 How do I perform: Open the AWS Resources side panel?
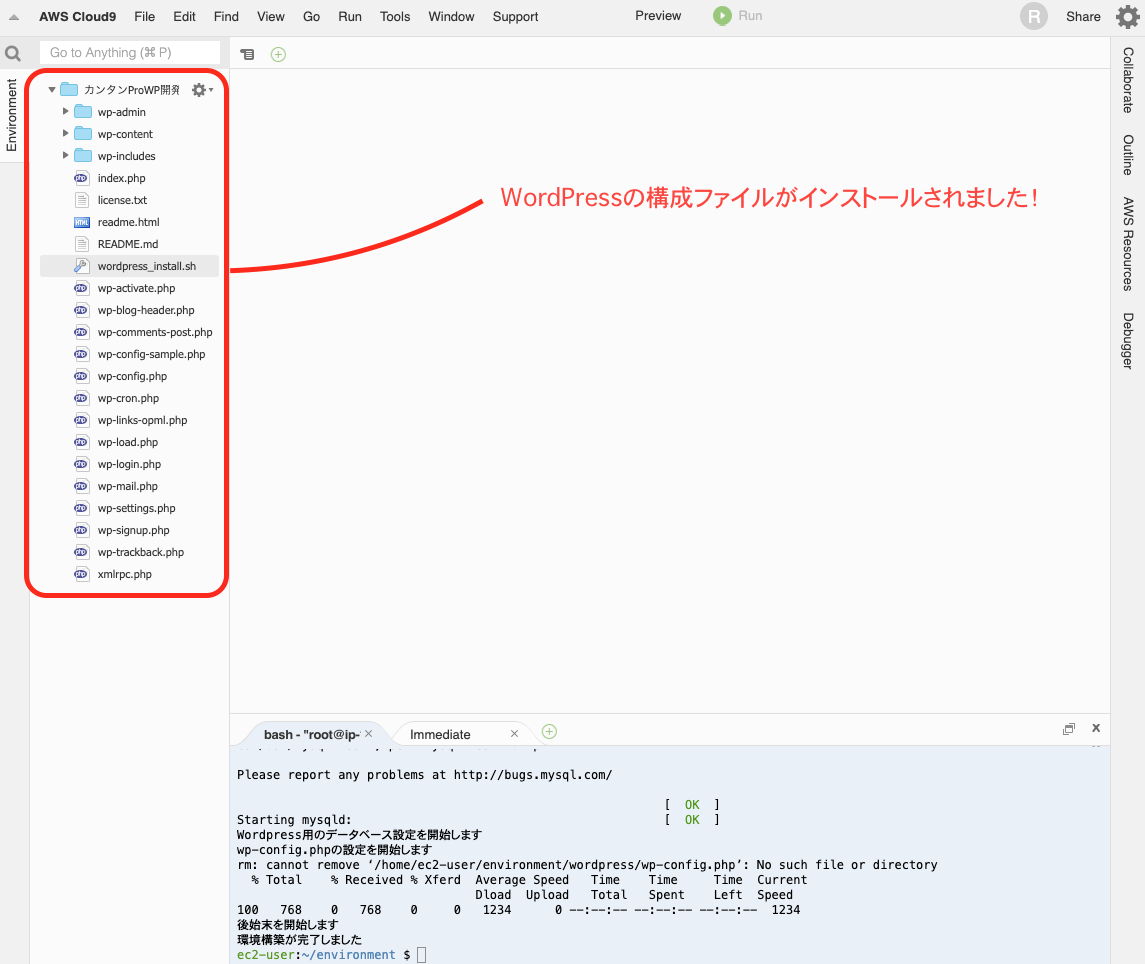[1128, 244]
